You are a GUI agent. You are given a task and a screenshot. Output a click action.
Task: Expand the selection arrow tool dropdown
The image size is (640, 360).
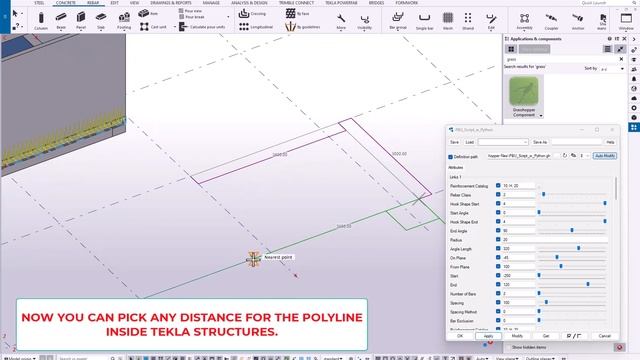[22, 13]
